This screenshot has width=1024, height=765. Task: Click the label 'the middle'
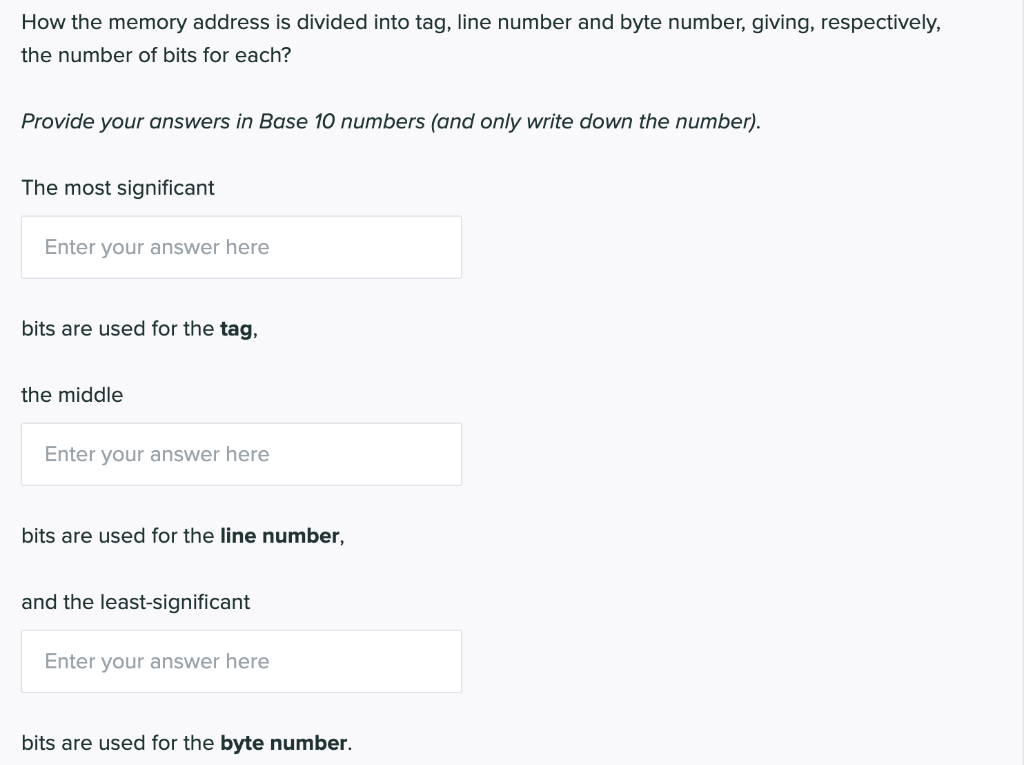click(x=72, y=394)
